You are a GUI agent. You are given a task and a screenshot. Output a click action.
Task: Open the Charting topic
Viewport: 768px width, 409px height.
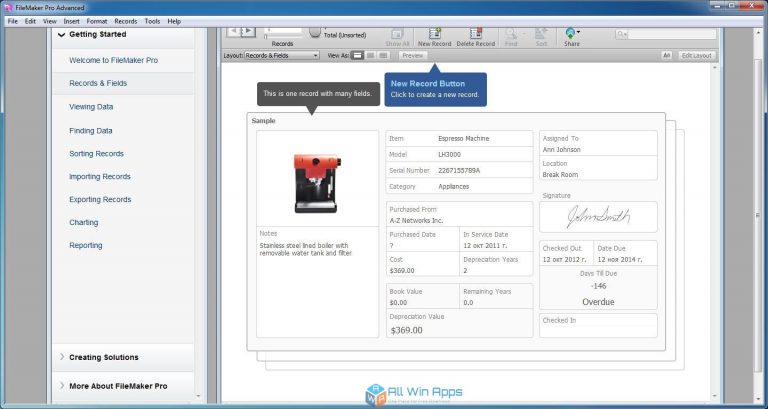[84, 222]
